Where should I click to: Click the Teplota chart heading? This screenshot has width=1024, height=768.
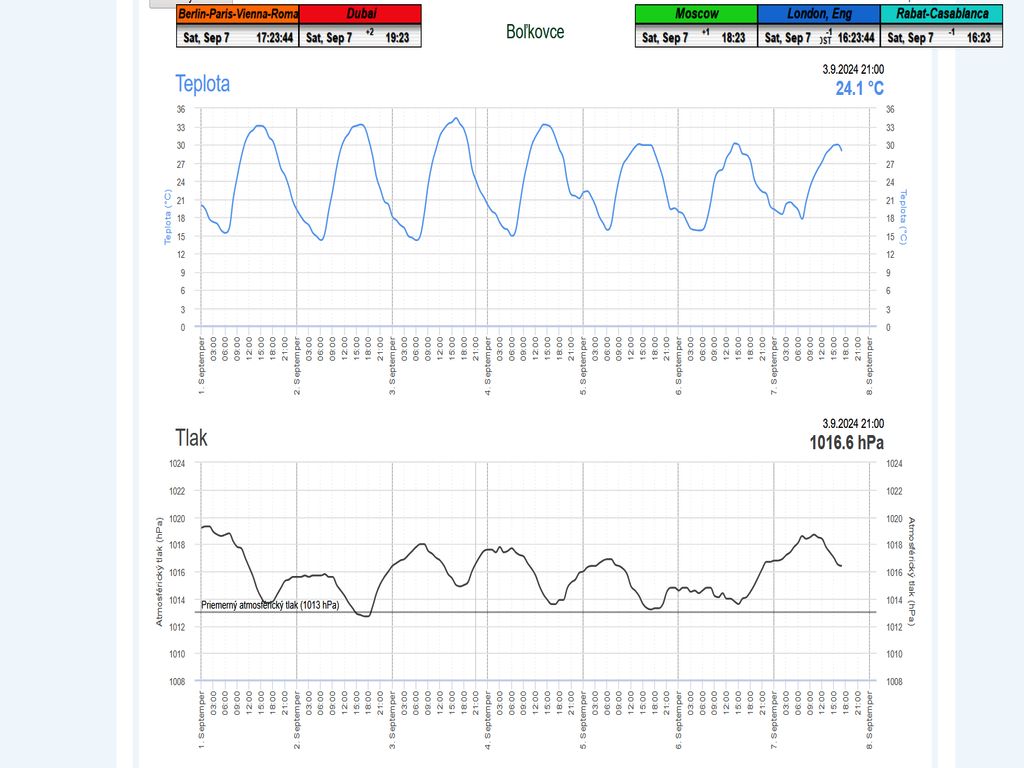coord(202,84)
